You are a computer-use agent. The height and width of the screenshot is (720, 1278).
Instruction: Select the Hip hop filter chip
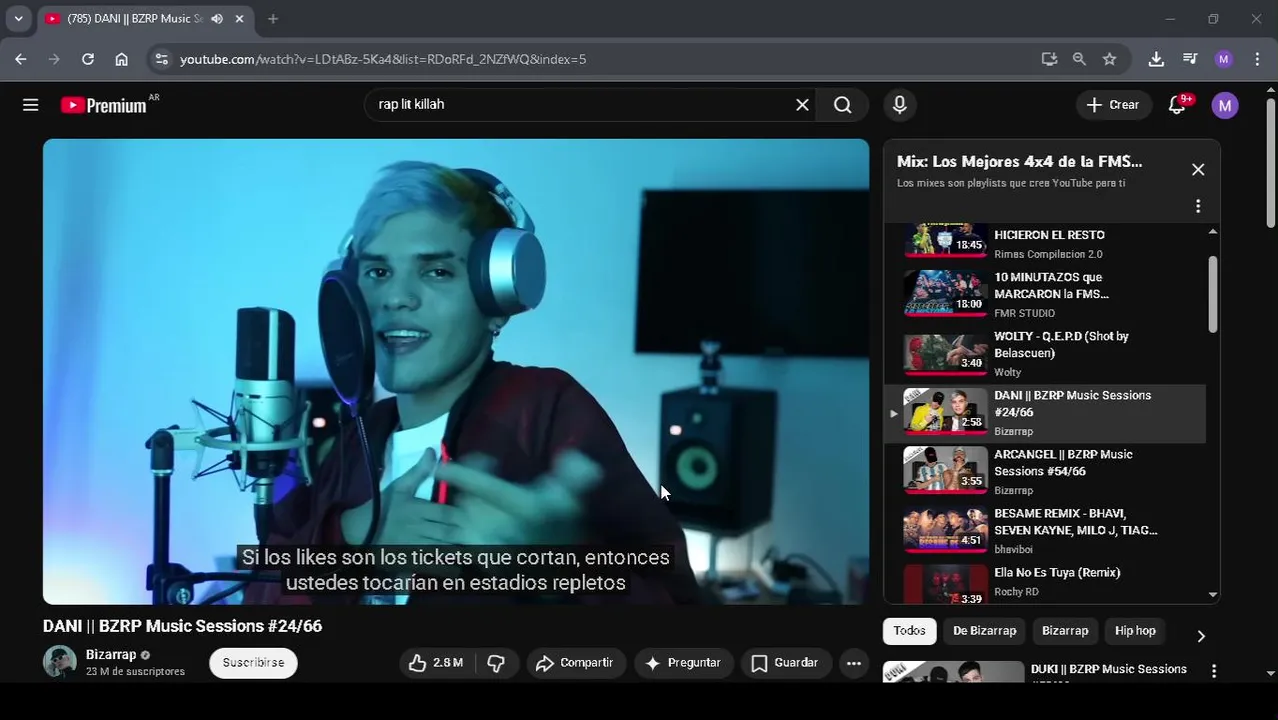(1135, 631)
